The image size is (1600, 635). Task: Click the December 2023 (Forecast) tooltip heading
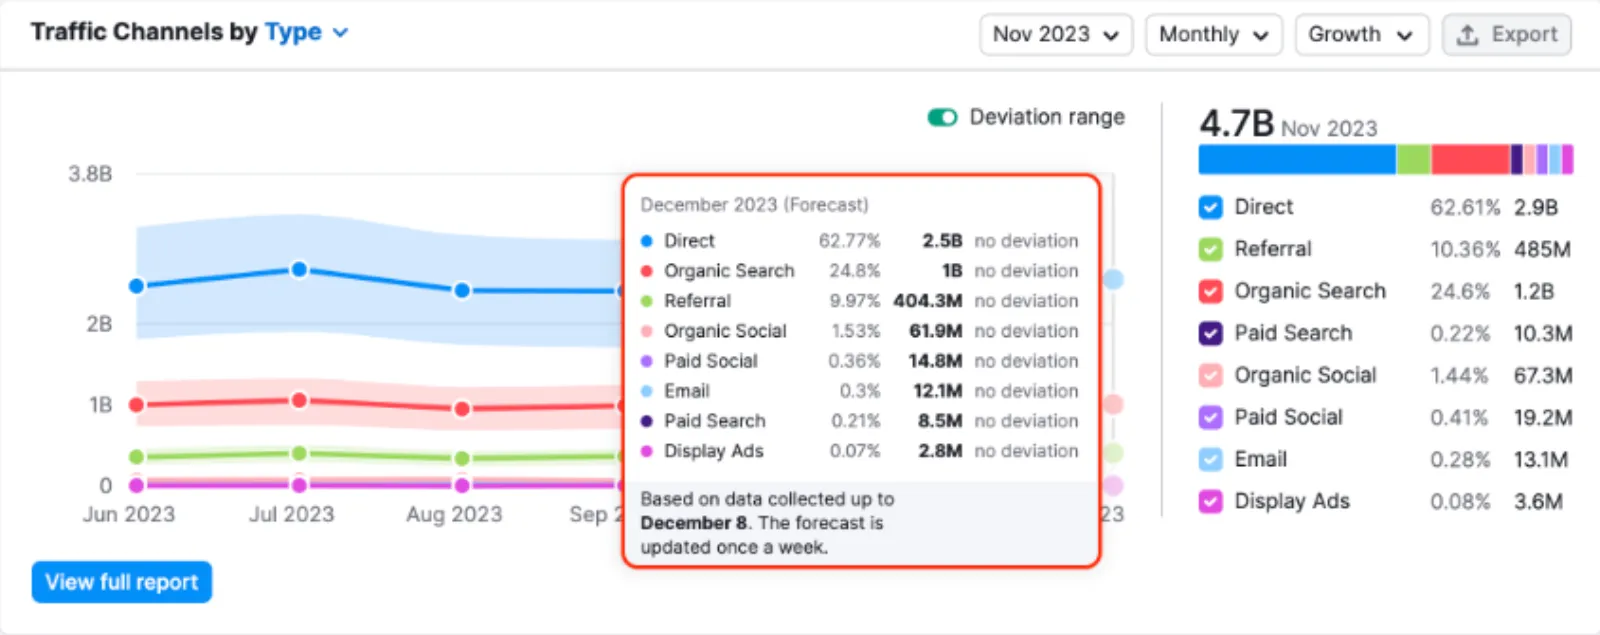tap(754, 205)
